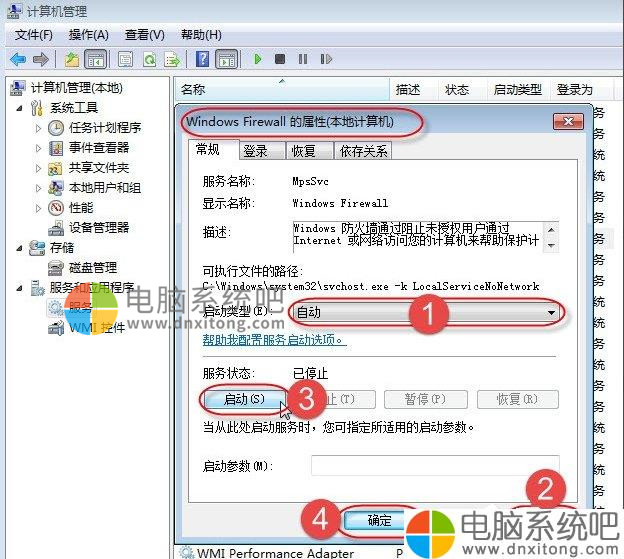Click the Up one level folder icon
The width and height of the screenshot is (624, 559).
pos(72,59)
